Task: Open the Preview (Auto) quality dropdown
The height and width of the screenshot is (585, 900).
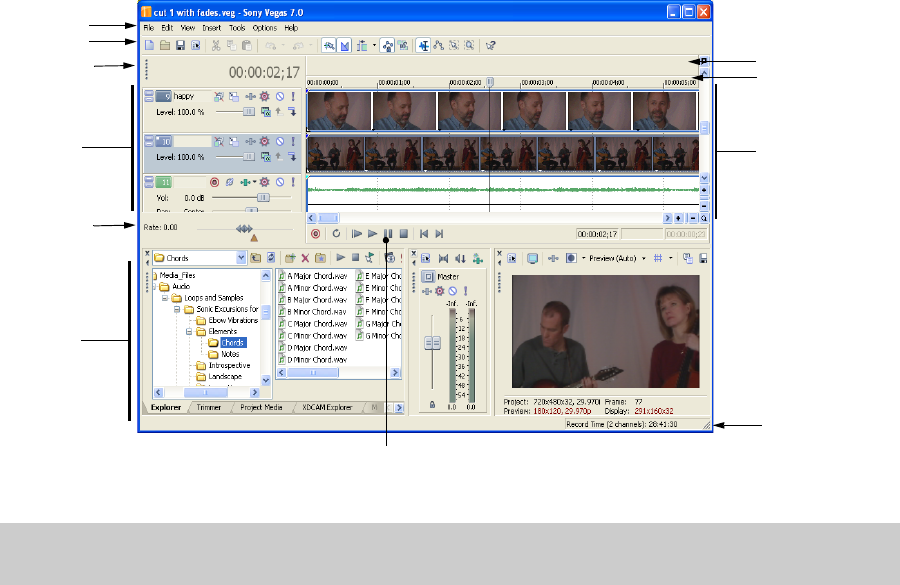Action: (643, 258)
